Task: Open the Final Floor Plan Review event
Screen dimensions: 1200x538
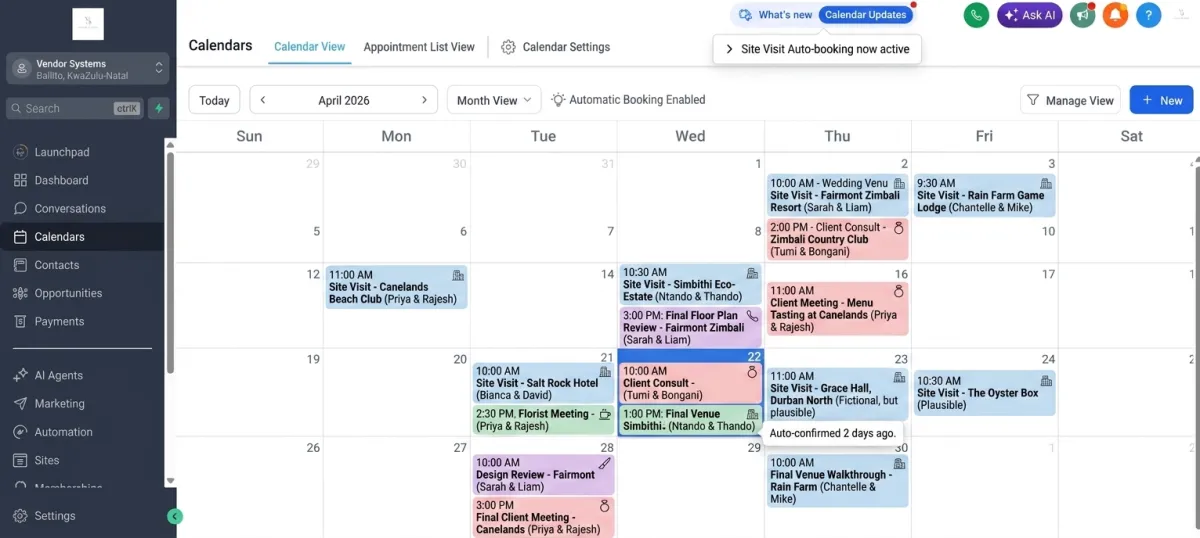Action: (690, 327)
